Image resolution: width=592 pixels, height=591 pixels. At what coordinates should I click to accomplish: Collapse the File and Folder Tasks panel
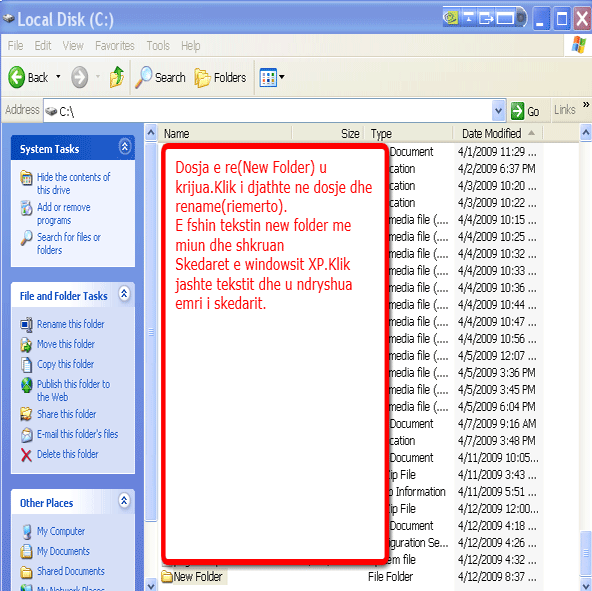(x=124, y=294)
